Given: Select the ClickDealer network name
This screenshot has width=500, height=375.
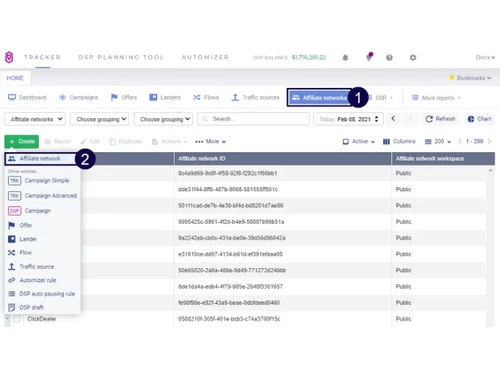Looking at the screenshot, I should (x=42, y=319).
